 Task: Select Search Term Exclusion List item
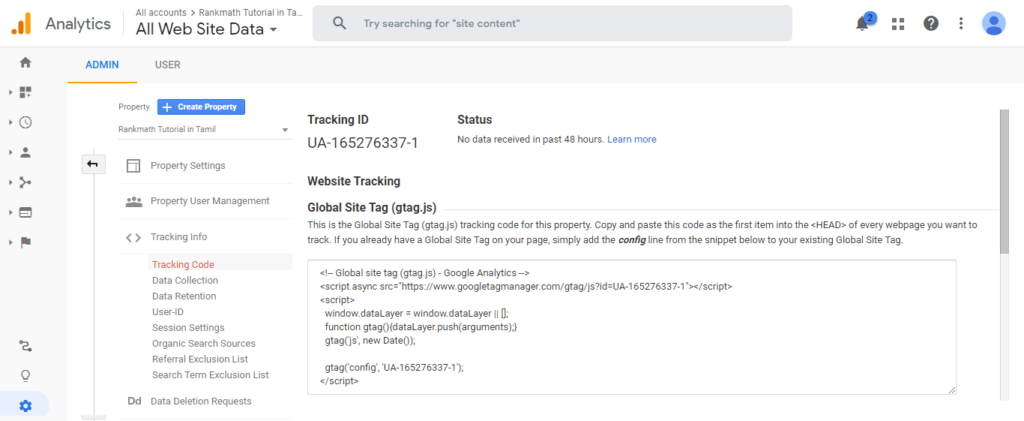point(210,375)
